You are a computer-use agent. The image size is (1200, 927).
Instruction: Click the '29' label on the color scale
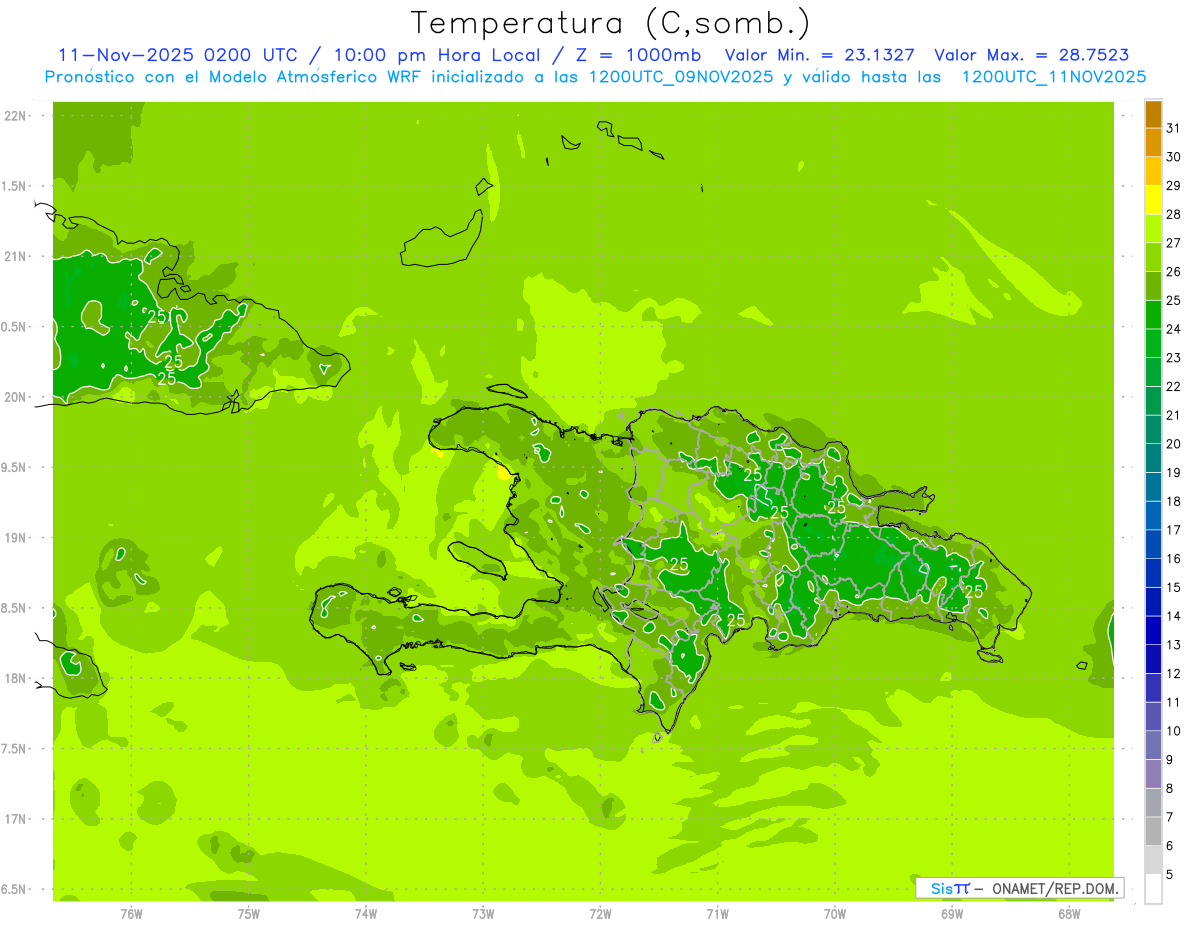(1174, 186)
